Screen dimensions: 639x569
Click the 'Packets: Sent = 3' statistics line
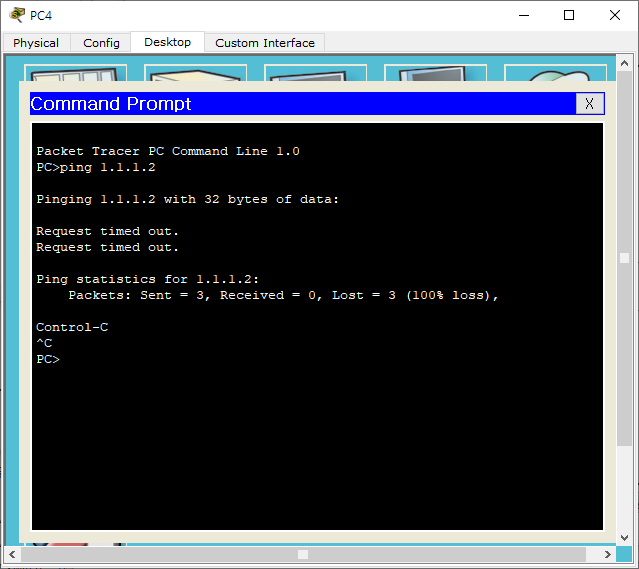point(283,295)
